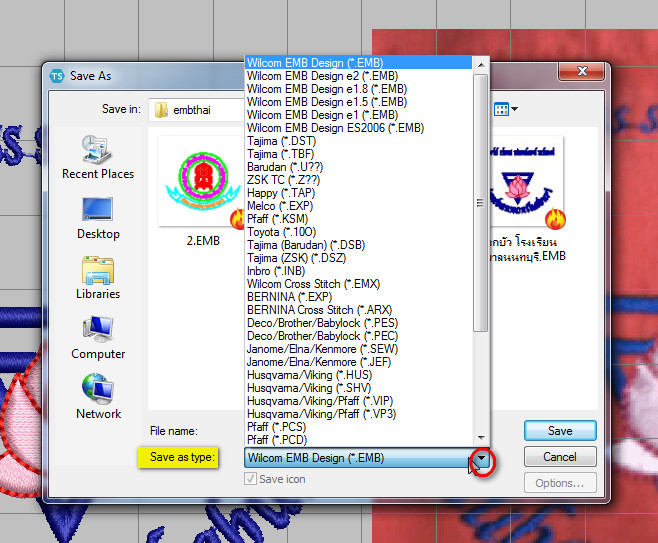Choose Wilcom EMB Design (*.EMB) first entry

point(359,63)
